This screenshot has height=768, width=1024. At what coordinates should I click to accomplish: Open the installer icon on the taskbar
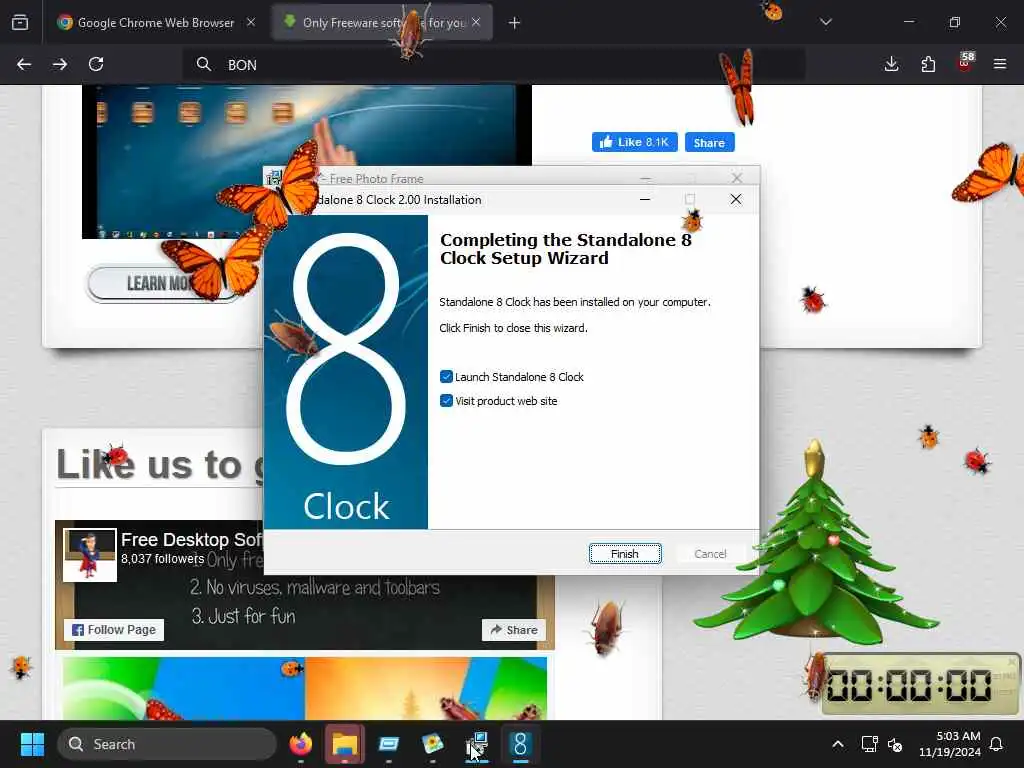477,744
